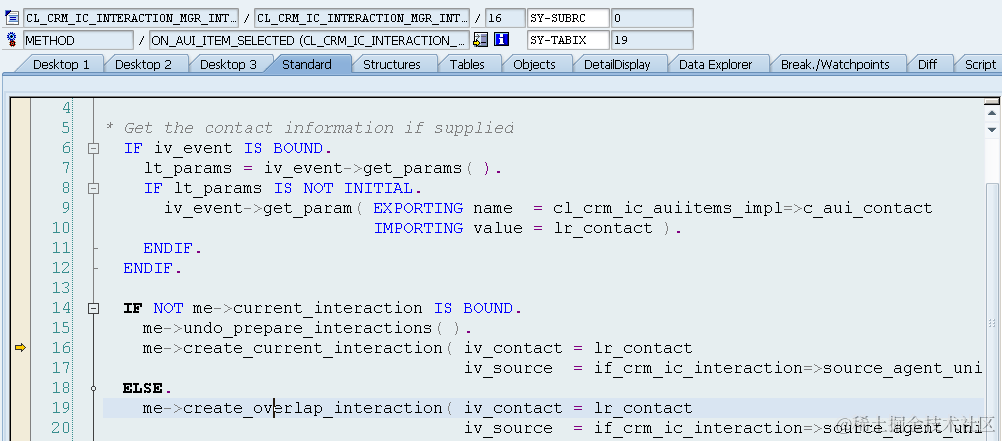1002x441 pixels.
Task: Click 'me->undo_prepare_interactions( ).' on line 15
Action: pyautogui.click(x=307, y=328)
